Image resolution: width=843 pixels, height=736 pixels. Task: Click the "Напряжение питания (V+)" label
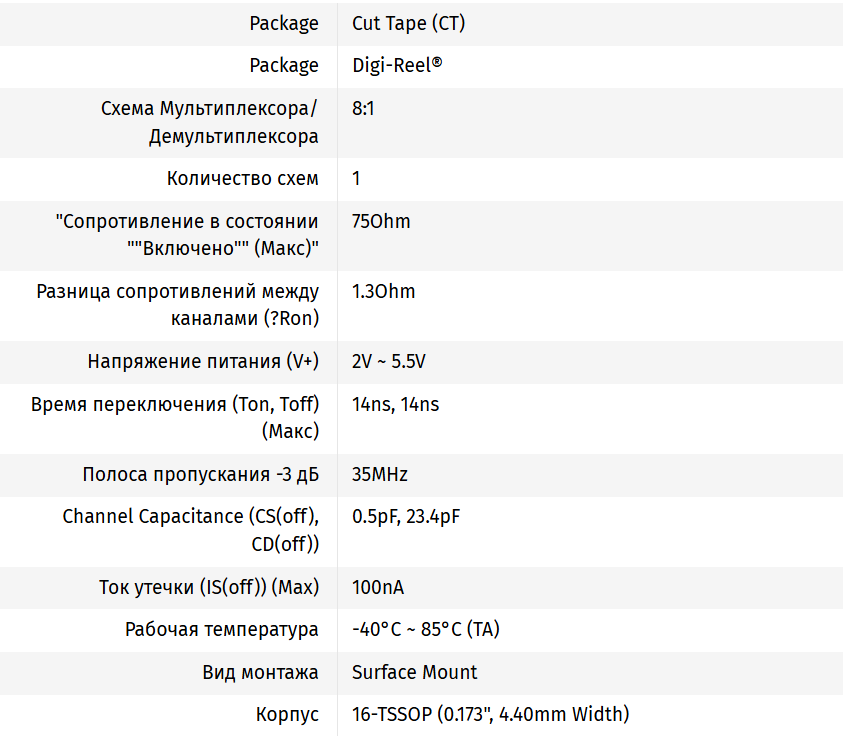pos(203,362)
